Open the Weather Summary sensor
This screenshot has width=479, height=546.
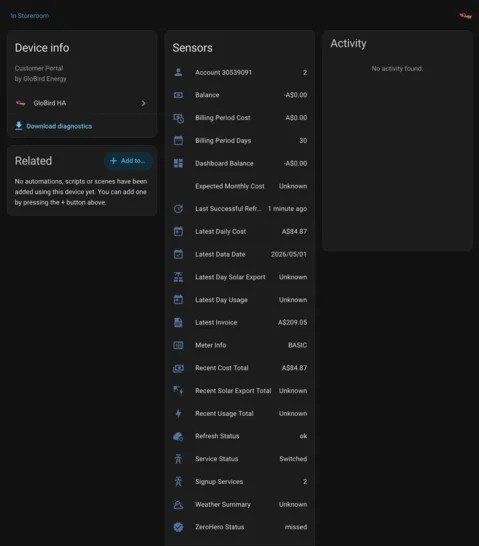point(240,505)
